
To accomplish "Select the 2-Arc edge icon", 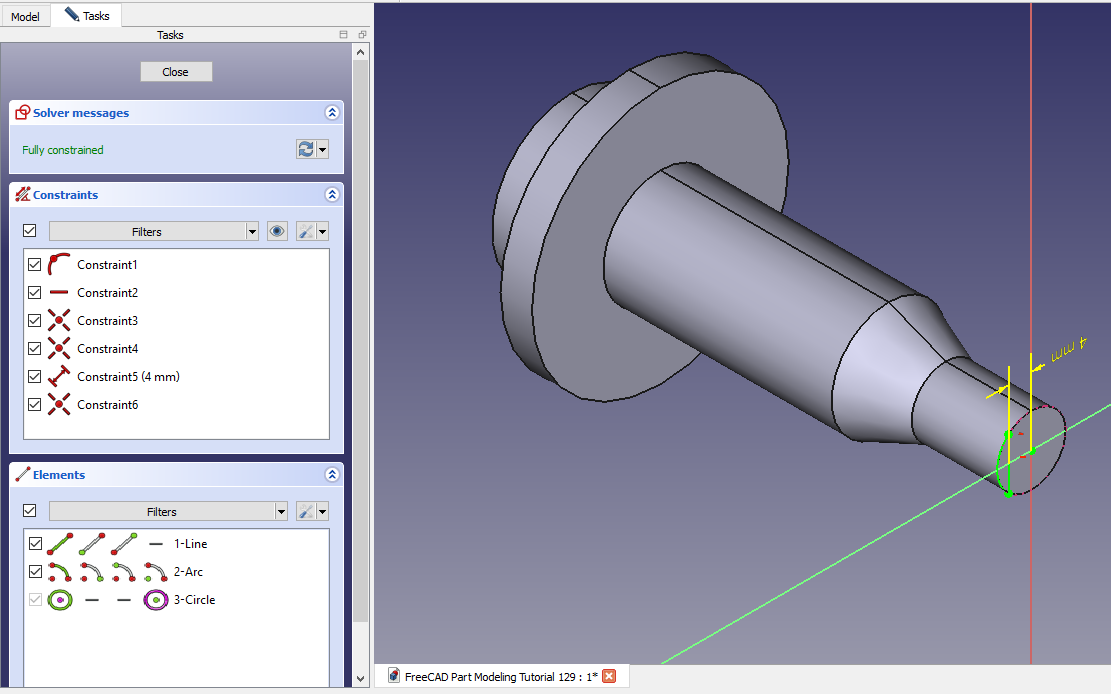I will point(60,572).
